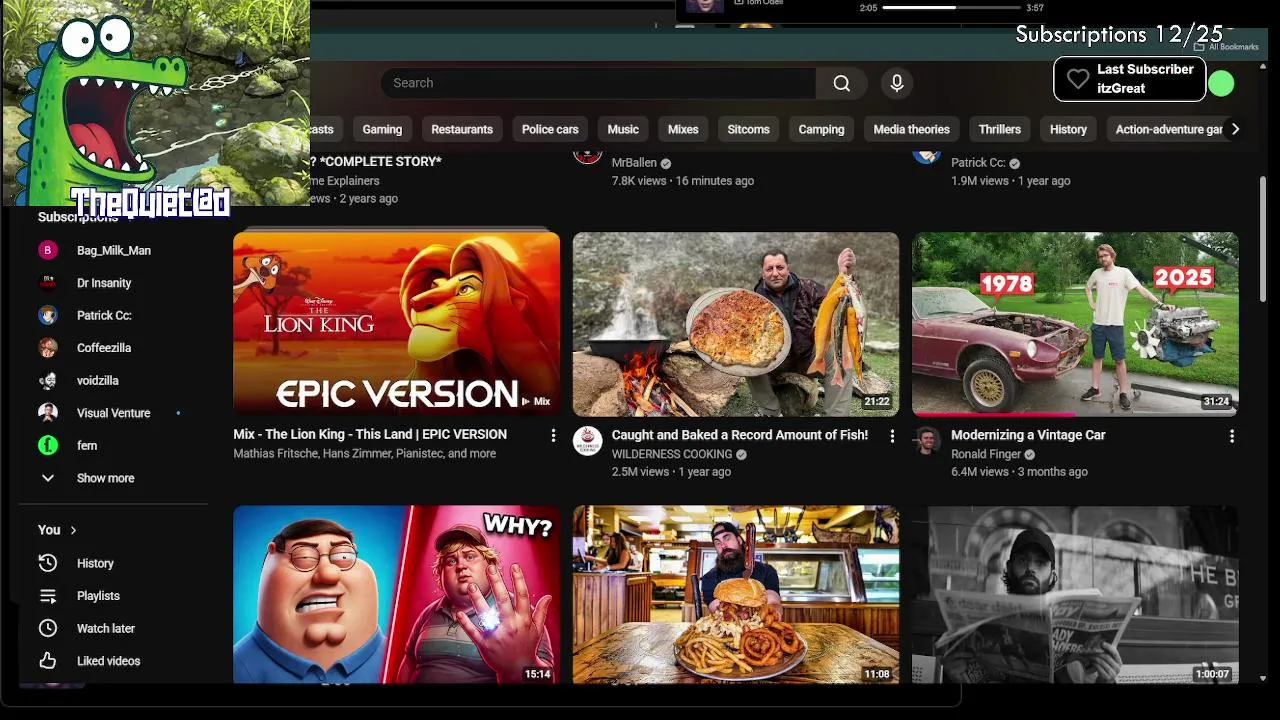Click the heart icon in Last Subscriber box
1280x720 pixels.
1078,79
